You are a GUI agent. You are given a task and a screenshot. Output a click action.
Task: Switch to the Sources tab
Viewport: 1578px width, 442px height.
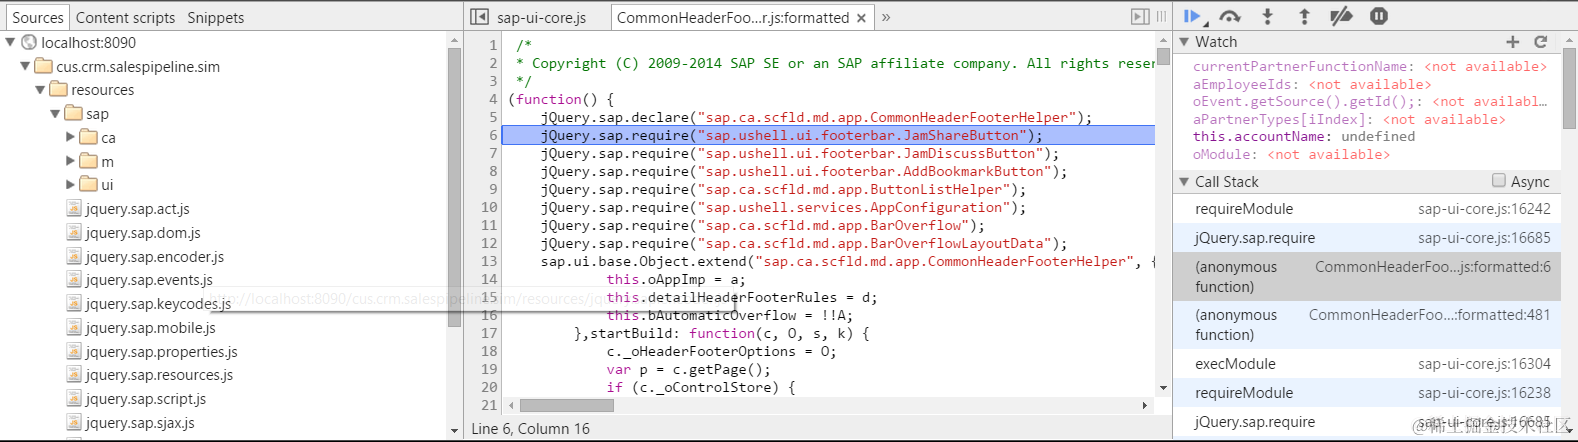[x=37, y=17]
